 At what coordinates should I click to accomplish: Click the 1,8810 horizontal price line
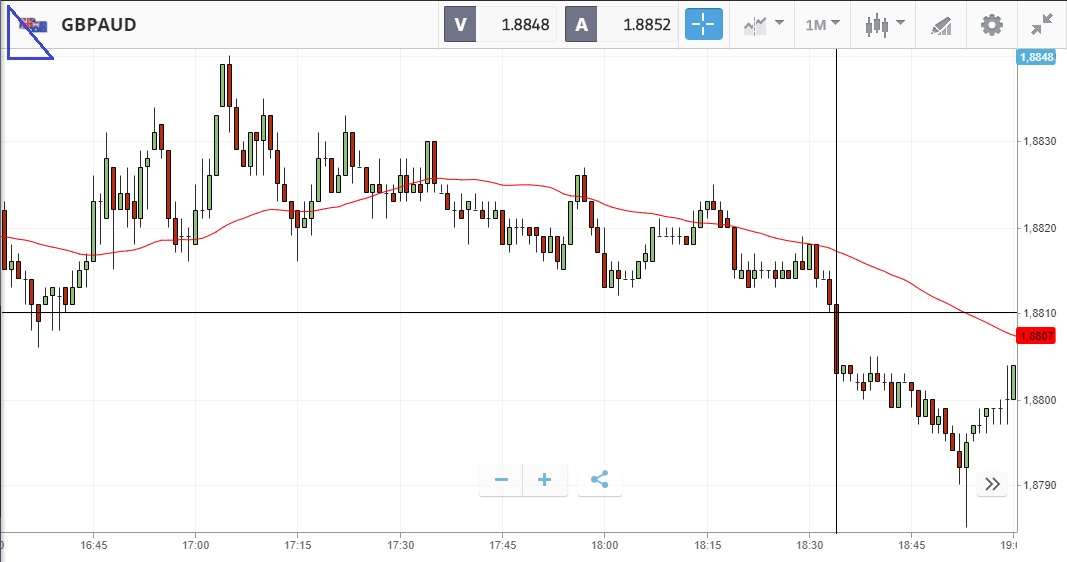(x=508, y=312)
